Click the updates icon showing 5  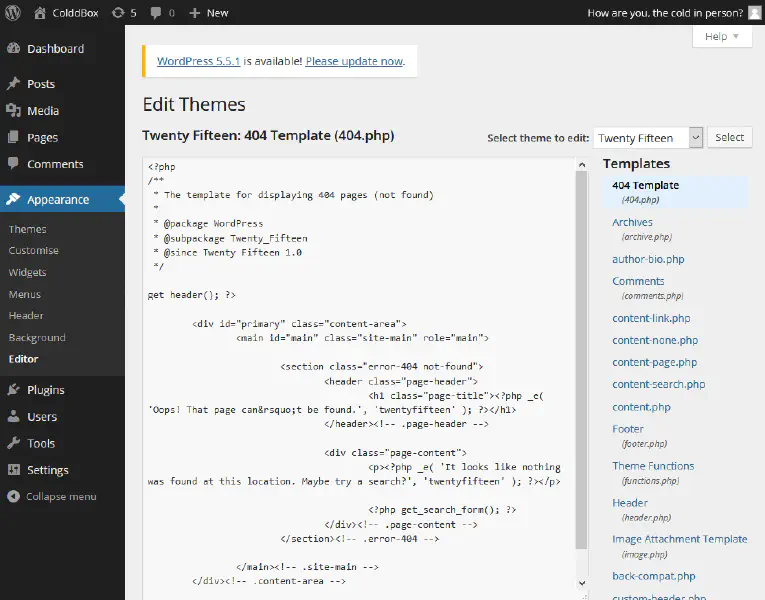pyautogui.click(x=118, y=13)
